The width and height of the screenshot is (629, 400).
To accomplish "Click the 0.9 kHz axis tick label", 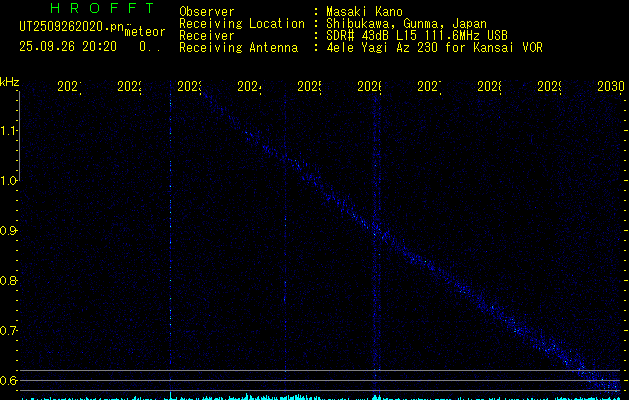I will point(10,231).
